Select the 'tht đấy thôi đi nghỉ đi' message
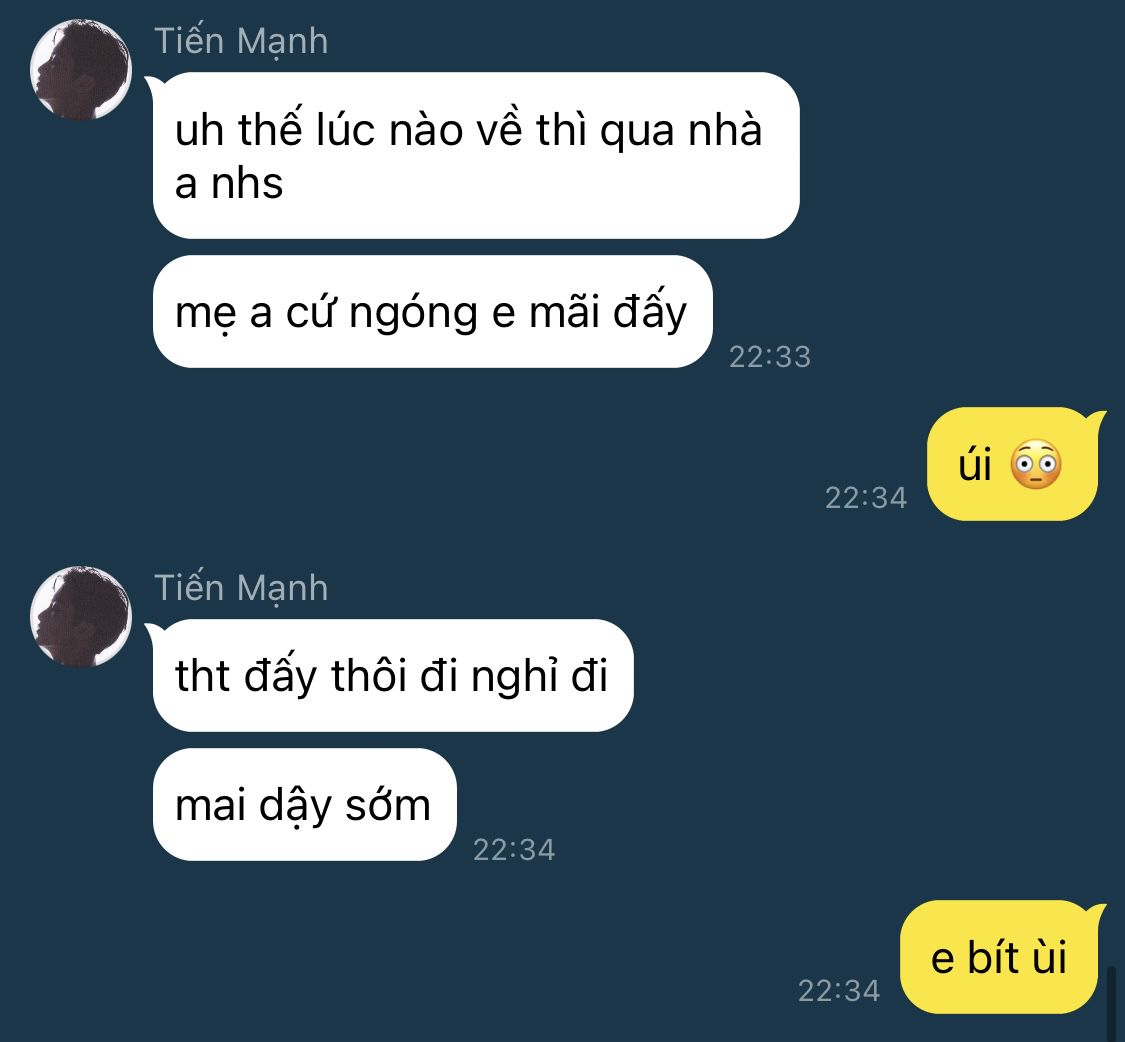The image size is (1125, 1042). tap(392, 676)
